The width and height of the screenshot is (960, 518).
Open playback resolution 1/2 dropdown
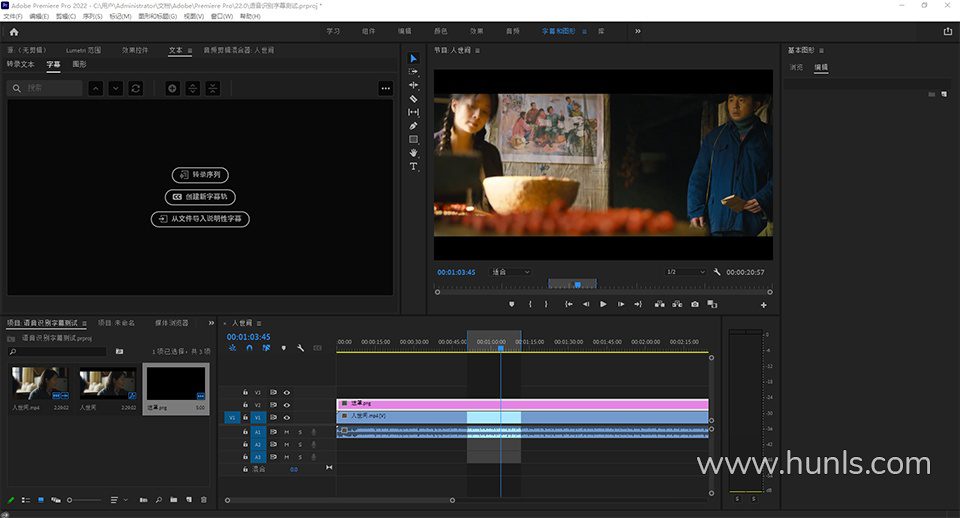[685, 272]
